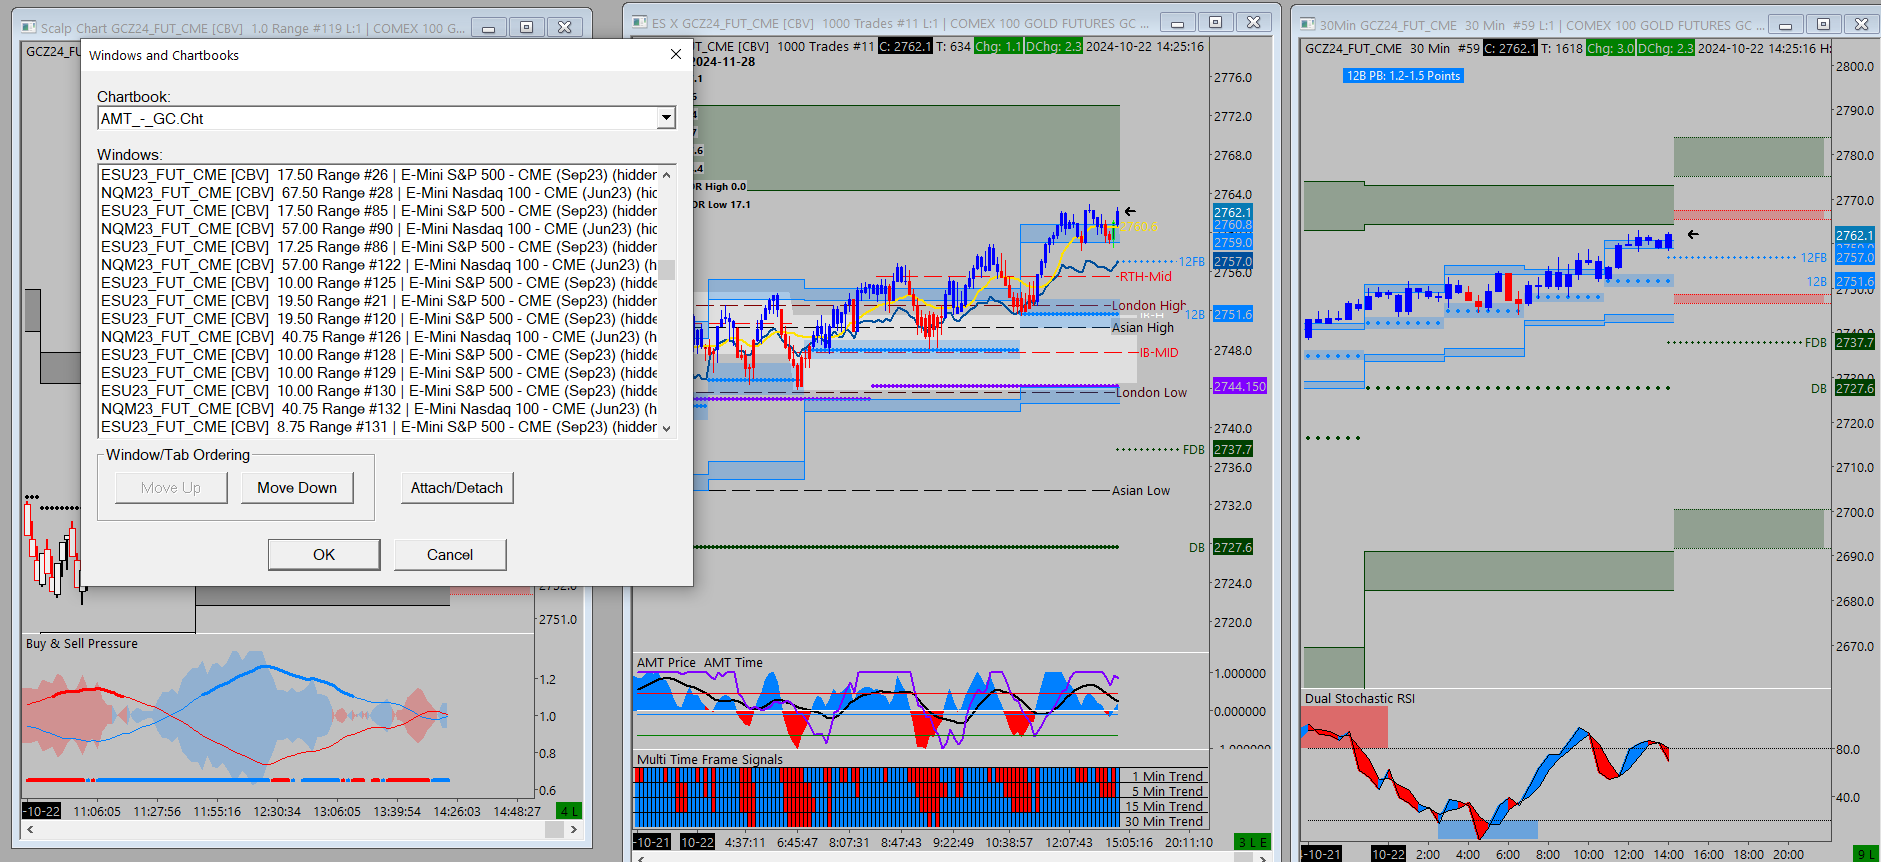Click the Move Down button
The height and width of the screenshot is (862, 1881).
click(x=297, y=488)
